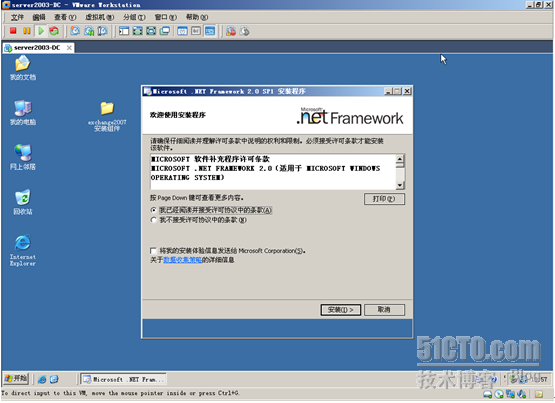
Task: Click the 打印 print button
Action: click(x=384, y=199)
